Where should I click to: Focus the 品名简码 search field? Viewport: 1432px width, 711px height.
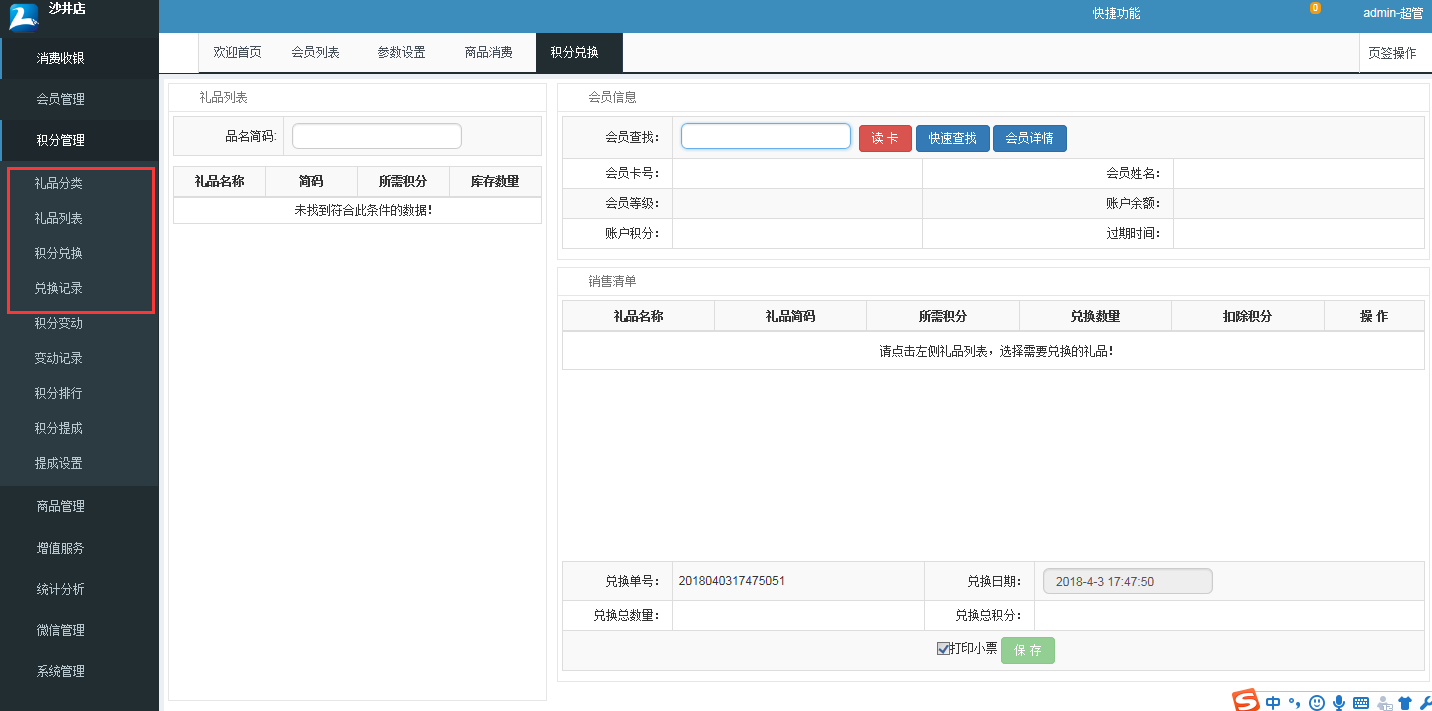[376, 136]
